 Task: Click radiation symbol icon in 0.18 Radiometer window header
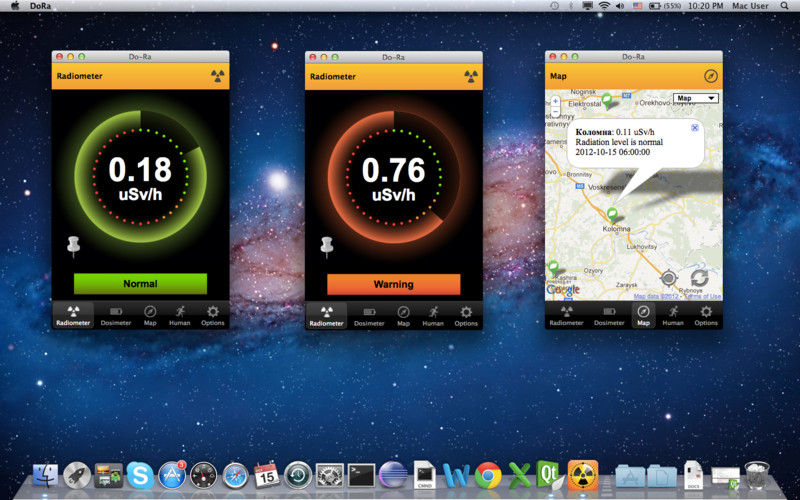(x=217, y=76)
